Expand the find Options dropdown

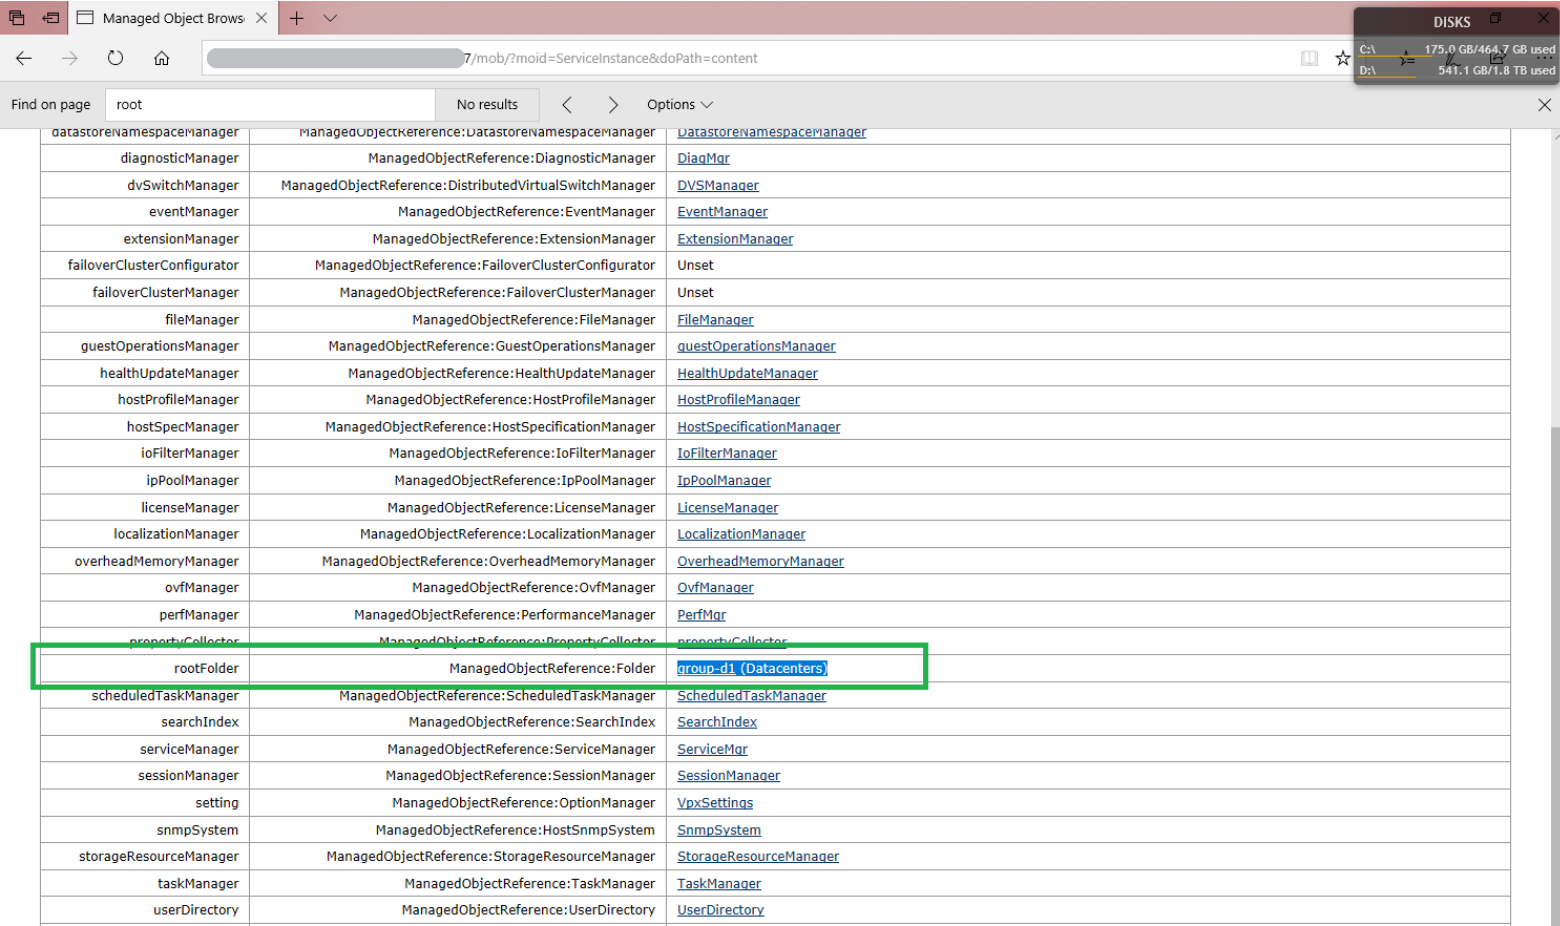tap(679, 105)
